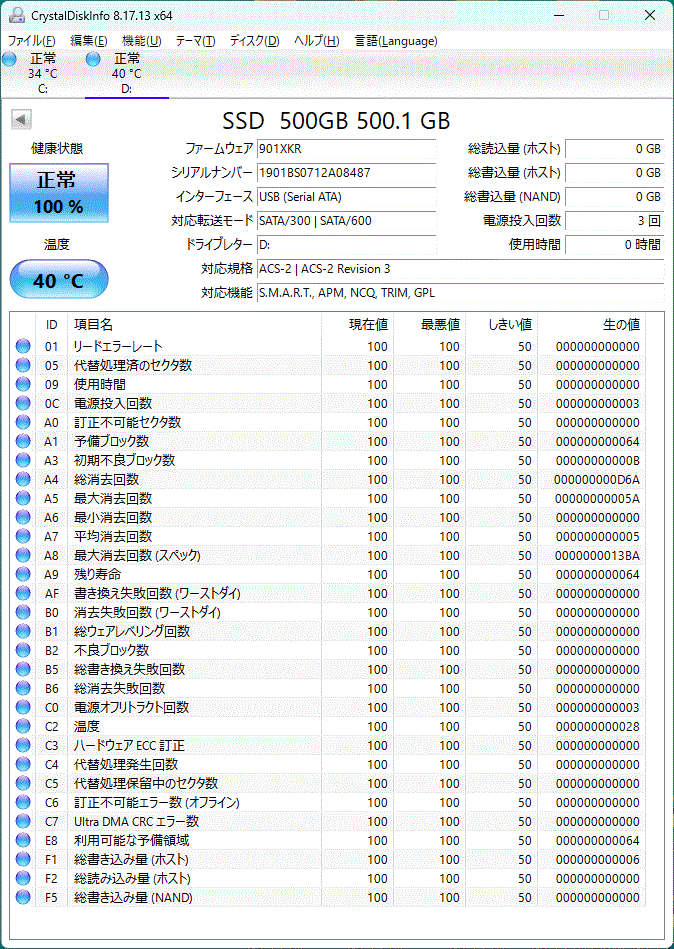Click the シリアルナンバー field 1901BS0712A08487
The width and height of the screenshot is (674, 949).
tap(346, 172)
